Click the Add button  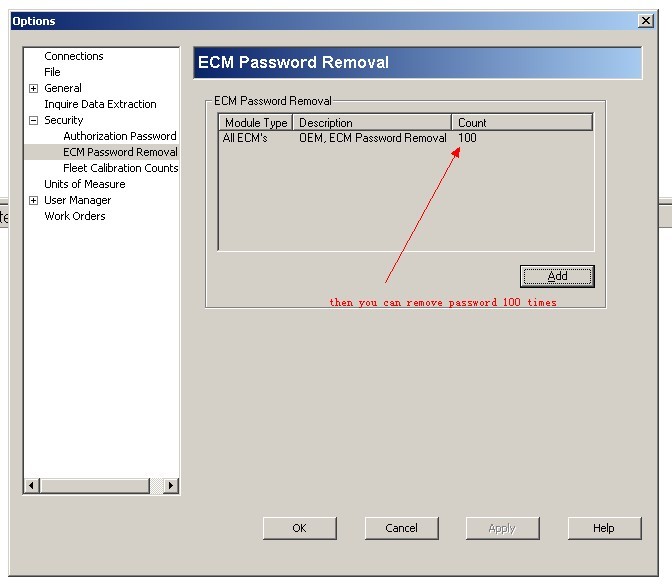[x=557, y=276]
